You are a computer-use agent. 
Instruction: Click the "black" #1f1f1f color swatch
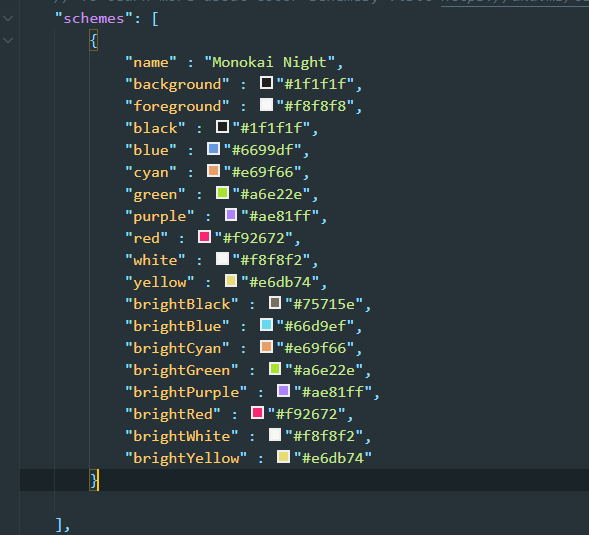click(x=222, y=127)
